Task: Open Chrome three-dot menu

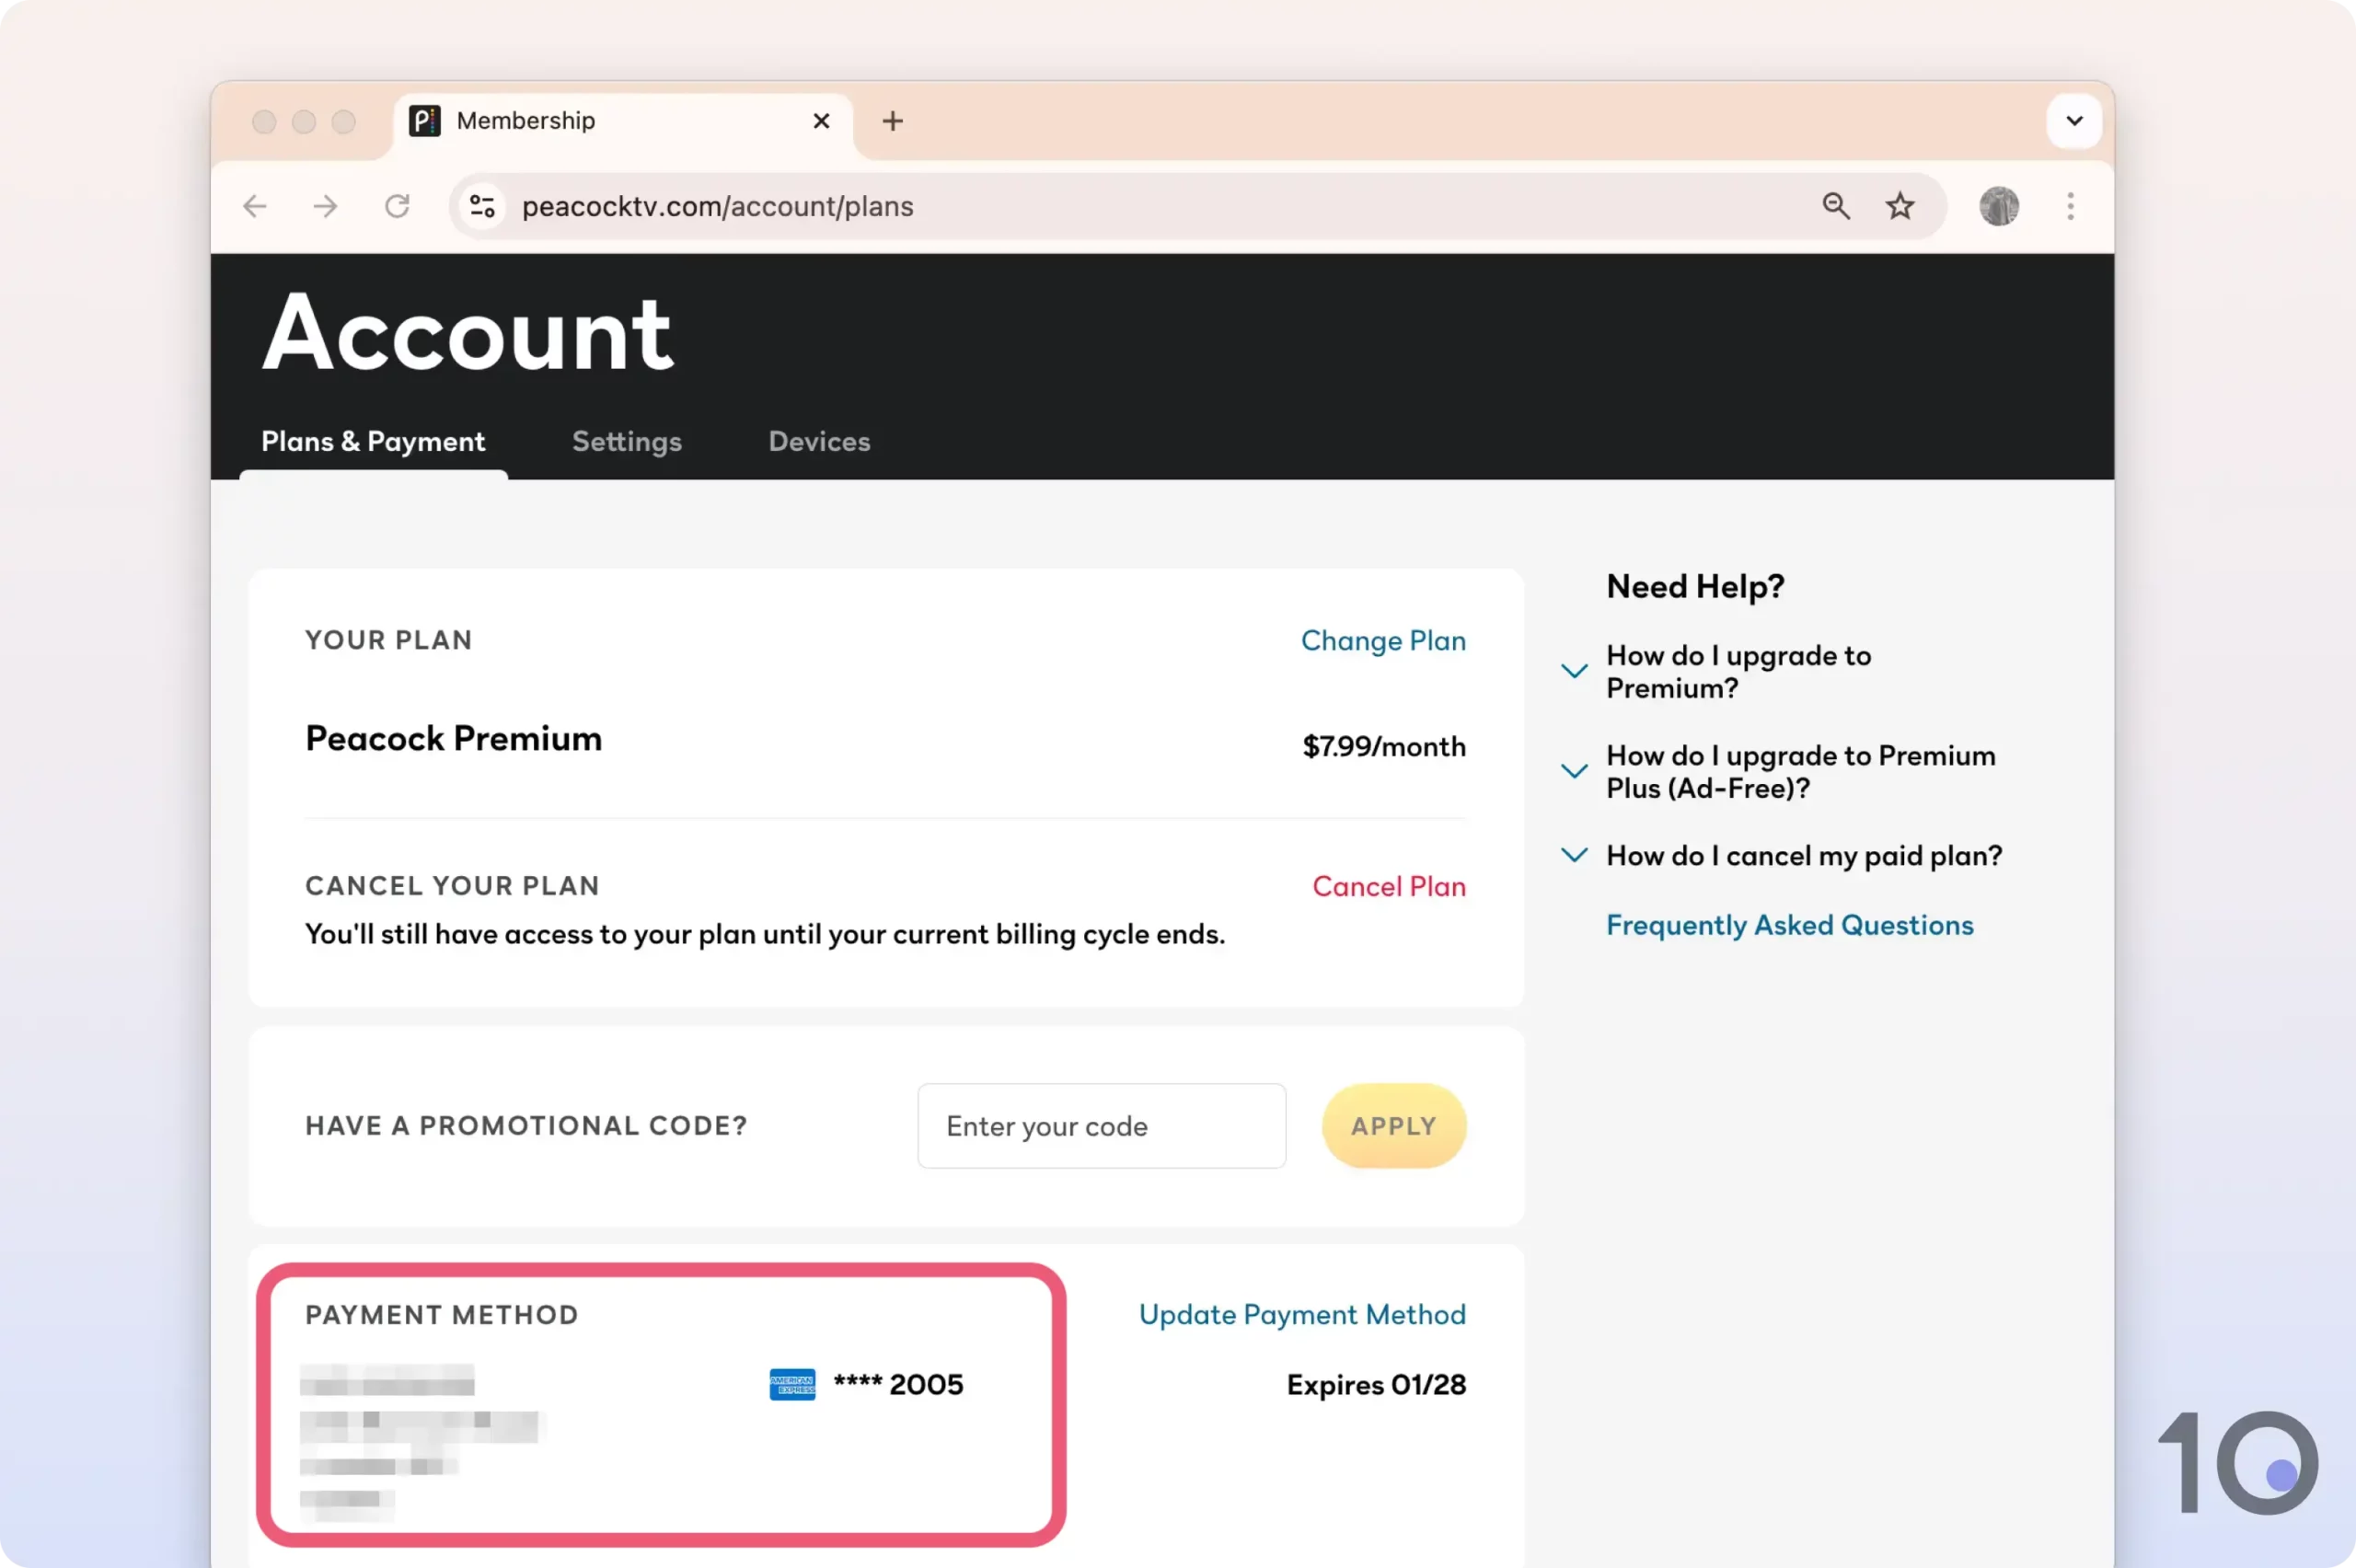Action: tap(2070, 206)
